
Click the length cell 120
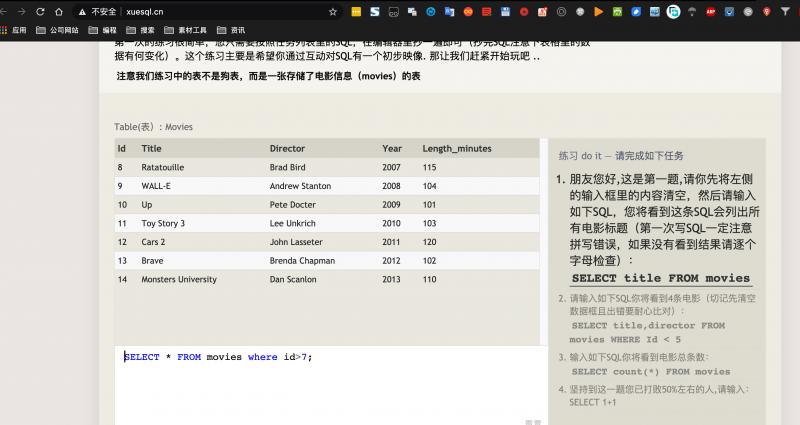tap(429, 242)
